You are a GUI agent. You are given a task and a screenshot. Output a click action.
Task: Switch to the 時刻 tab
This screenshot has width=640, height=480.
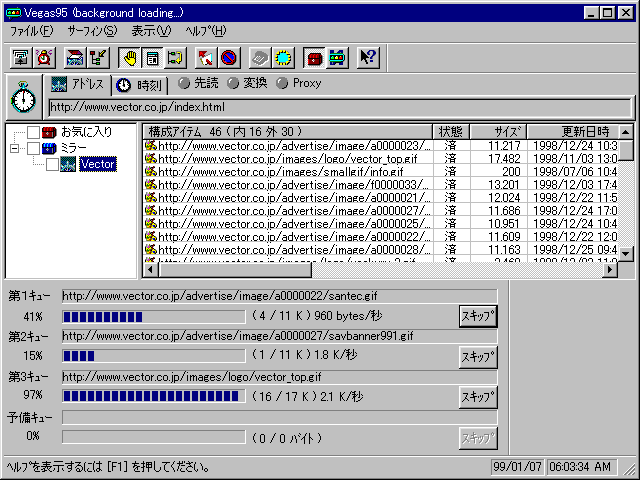(x=140, y=85)
